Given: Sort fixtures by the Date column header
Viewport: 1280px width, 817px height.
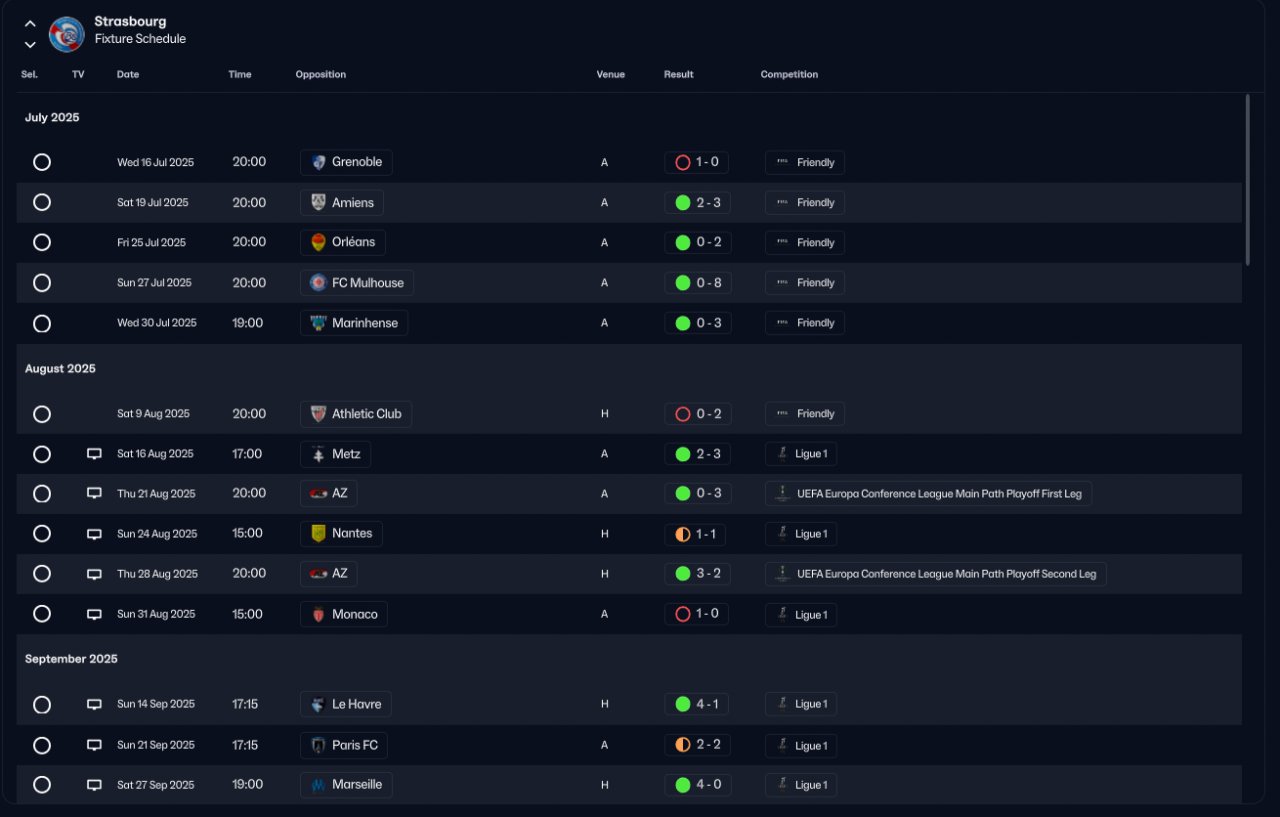Looking at the screenshot, I should pos(128,75).
